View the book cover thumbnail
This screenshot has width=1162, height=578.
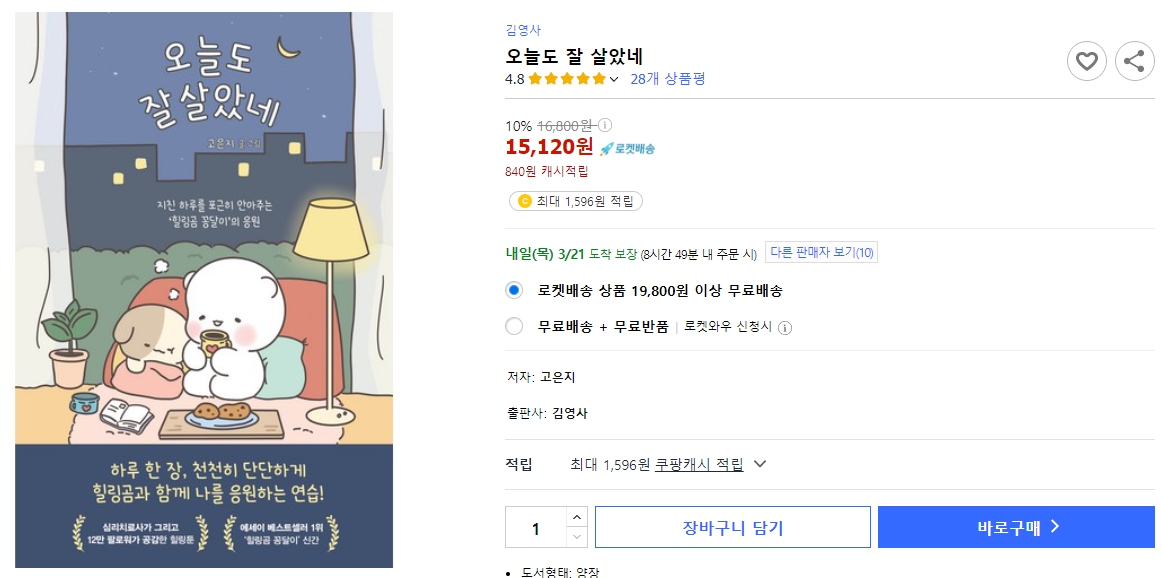pyautogui.click(x=204, y=289)
